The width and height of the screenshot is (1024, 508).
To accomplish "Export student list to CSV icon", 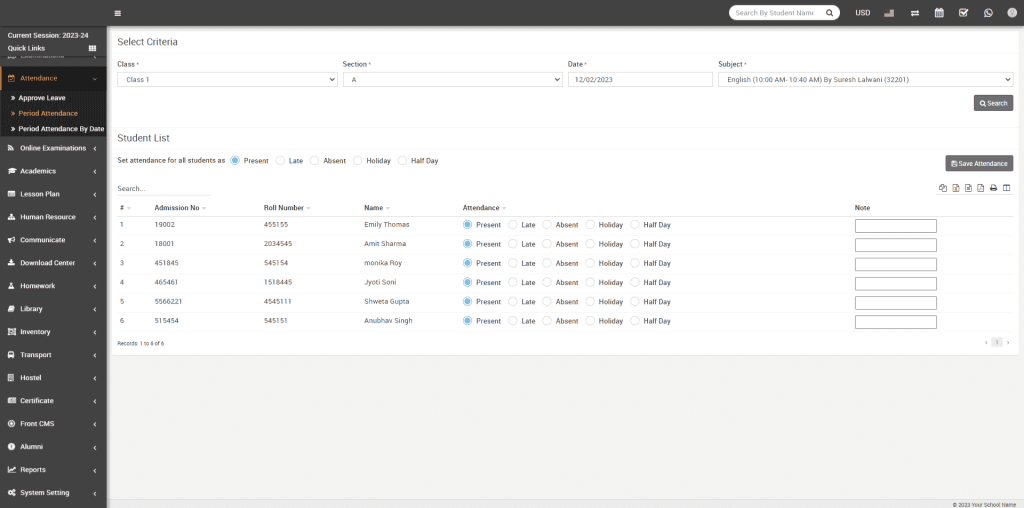I will 968,188.
